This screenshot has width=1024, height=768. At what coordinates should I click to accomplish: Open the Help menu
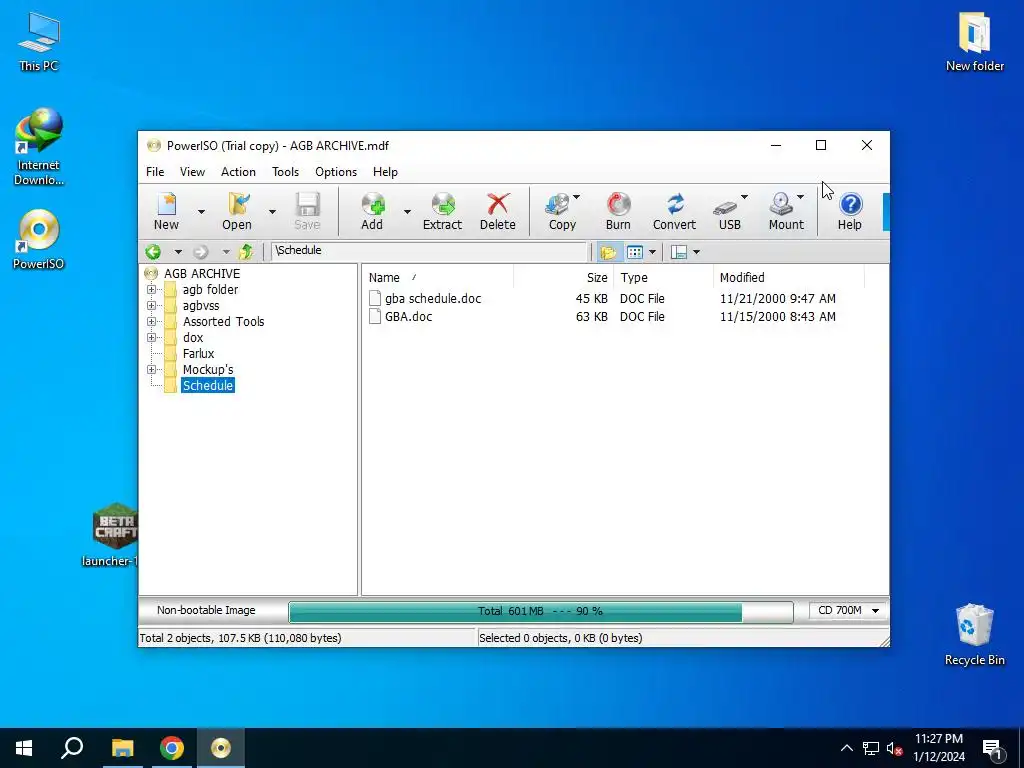pos(385,172)
